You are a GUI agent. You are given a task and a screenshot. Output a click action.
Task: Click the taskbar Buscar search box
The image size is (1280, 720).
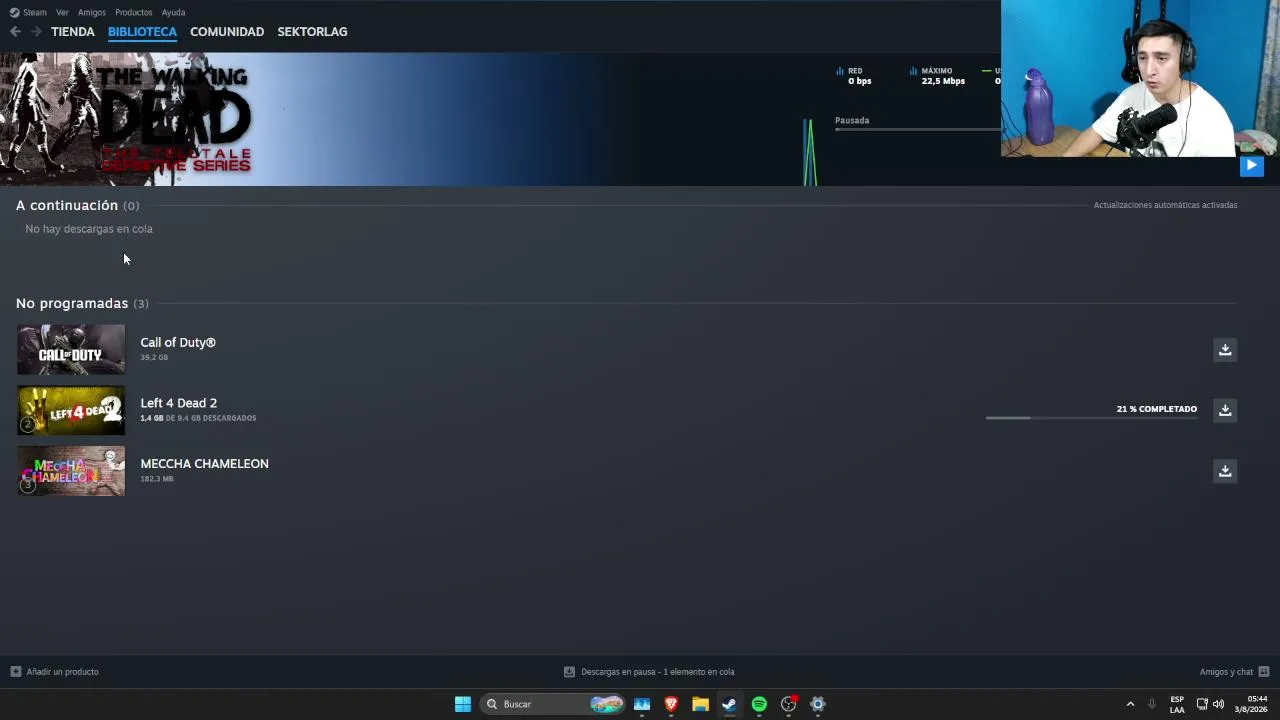pos(552,704)
